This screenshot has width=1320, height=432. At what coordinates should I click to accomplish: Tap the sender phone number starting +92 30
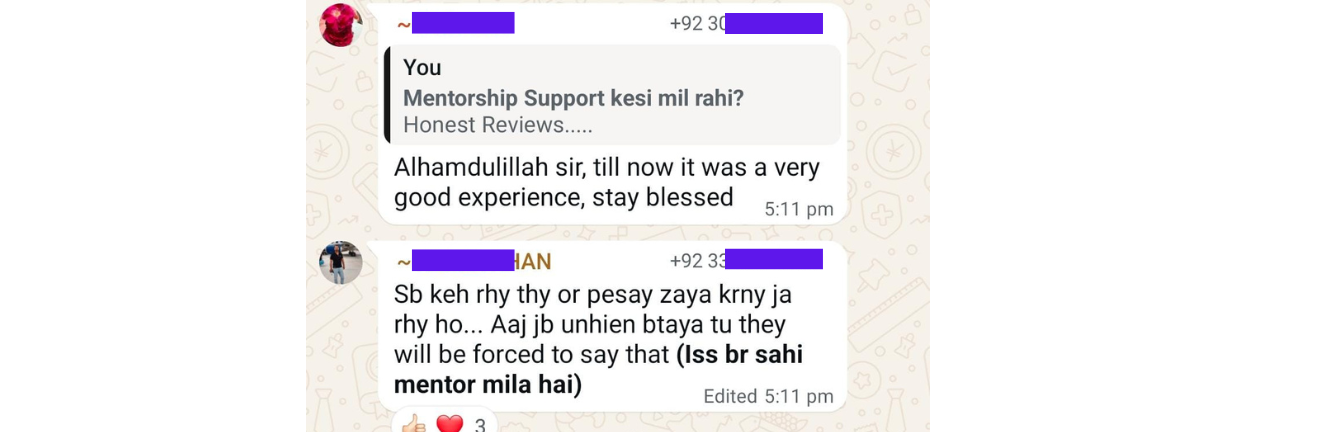[746, 23]
